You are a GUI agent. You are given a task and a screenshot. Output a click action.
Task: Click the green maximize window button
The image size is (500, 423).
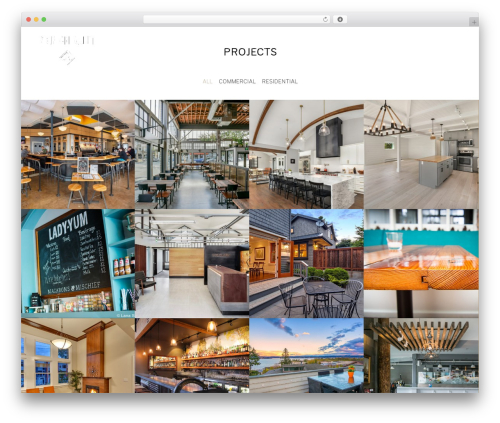coord(44,20)
